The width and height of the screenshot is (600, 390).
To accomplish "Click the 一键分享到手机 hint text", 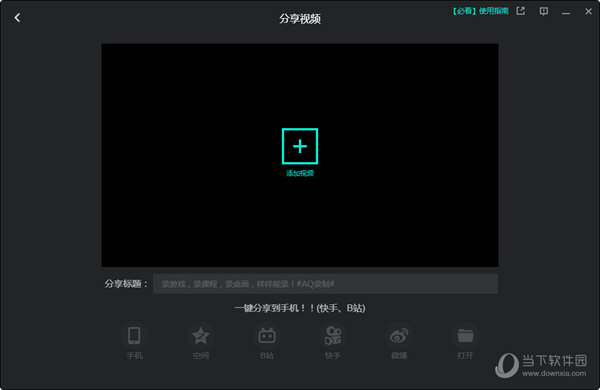I will tap(300, 308).
